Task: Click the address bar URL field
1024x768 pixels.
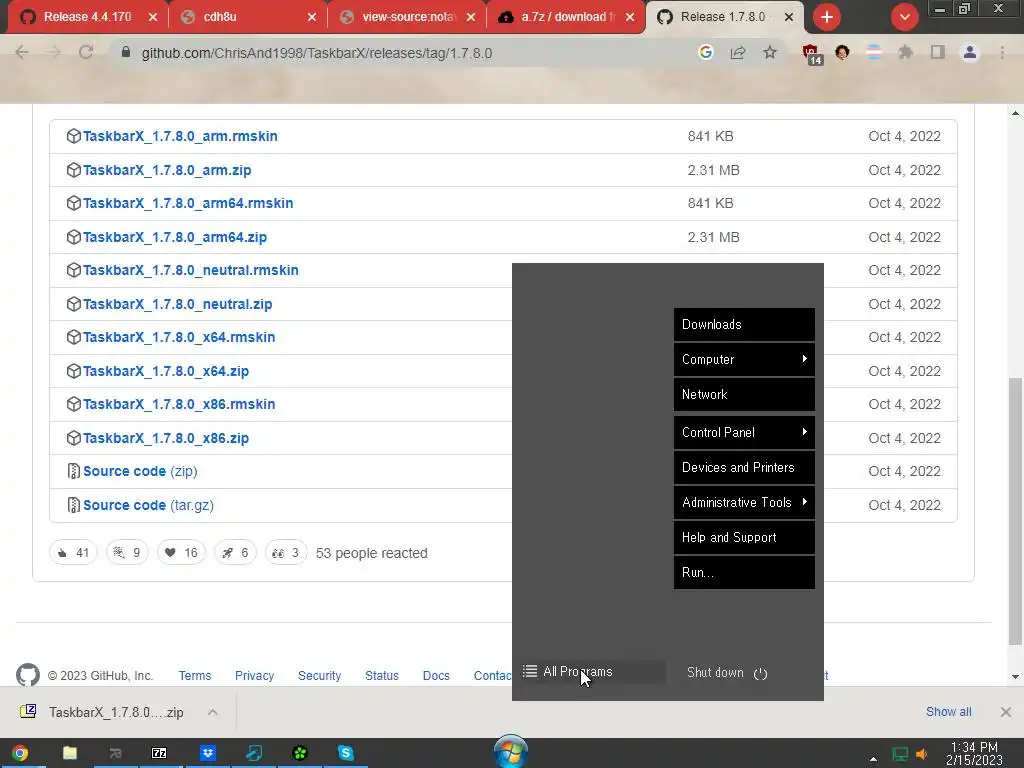Action: click(402, 53)
